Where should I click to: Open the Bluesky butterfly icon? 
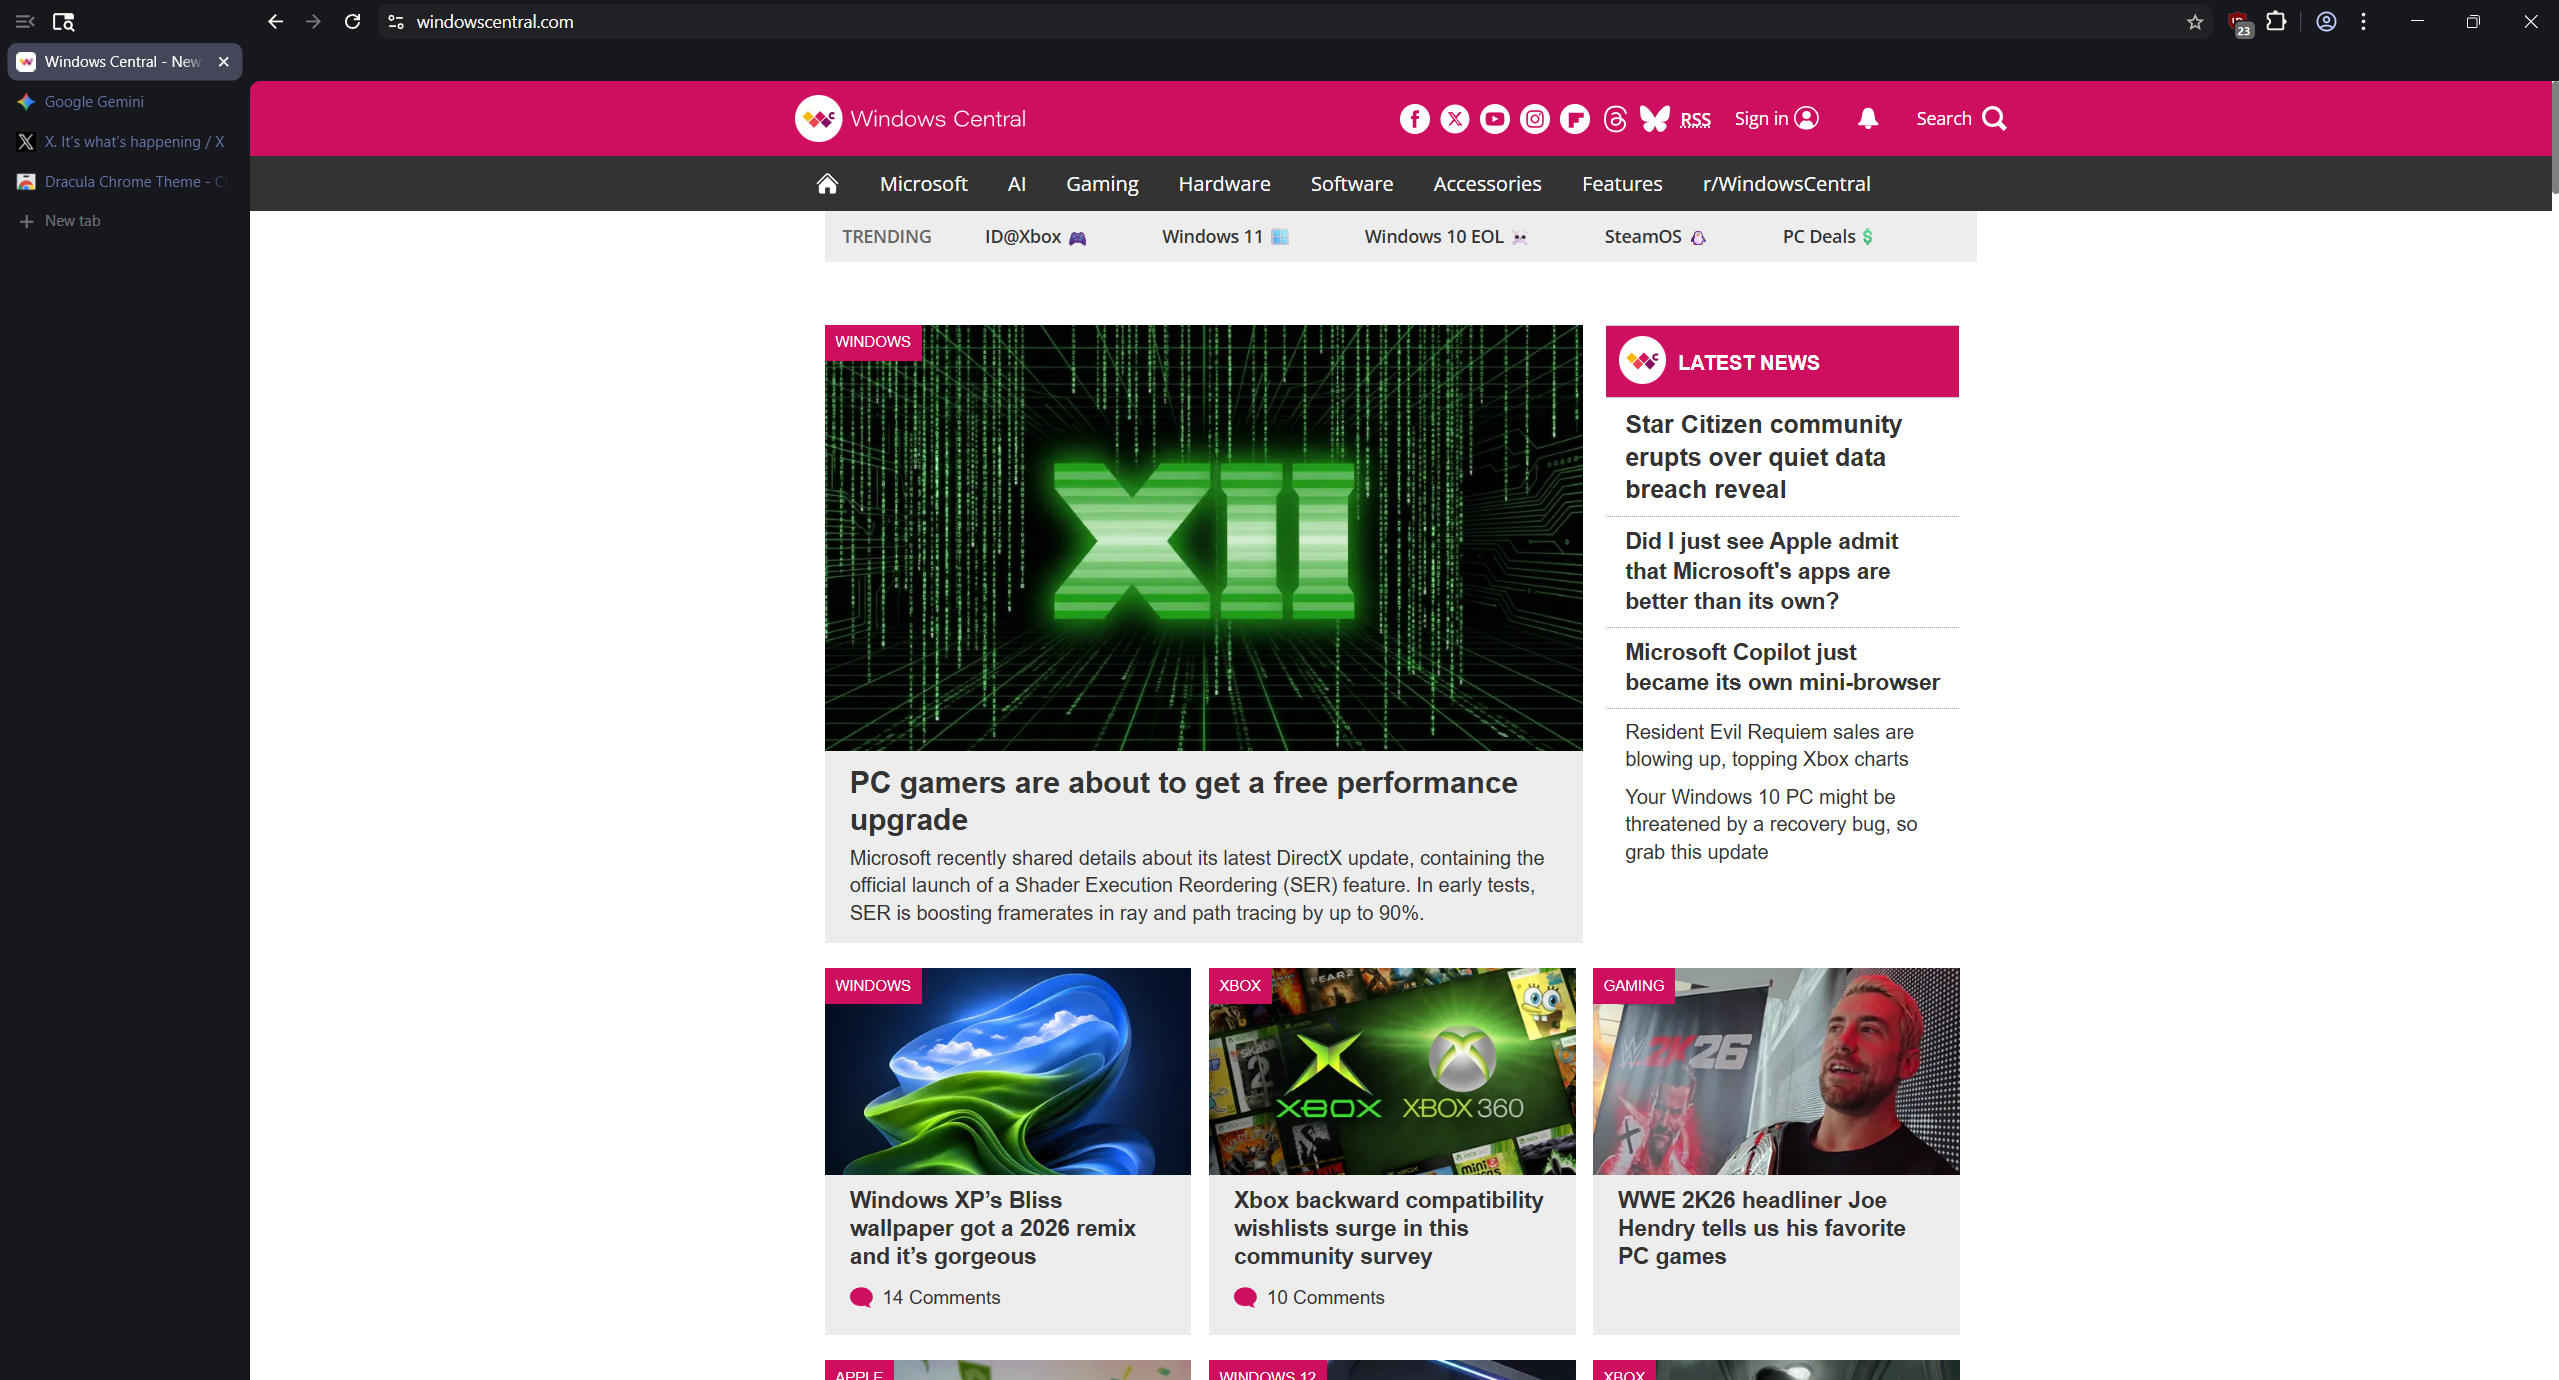click(x=1652, y=118)
